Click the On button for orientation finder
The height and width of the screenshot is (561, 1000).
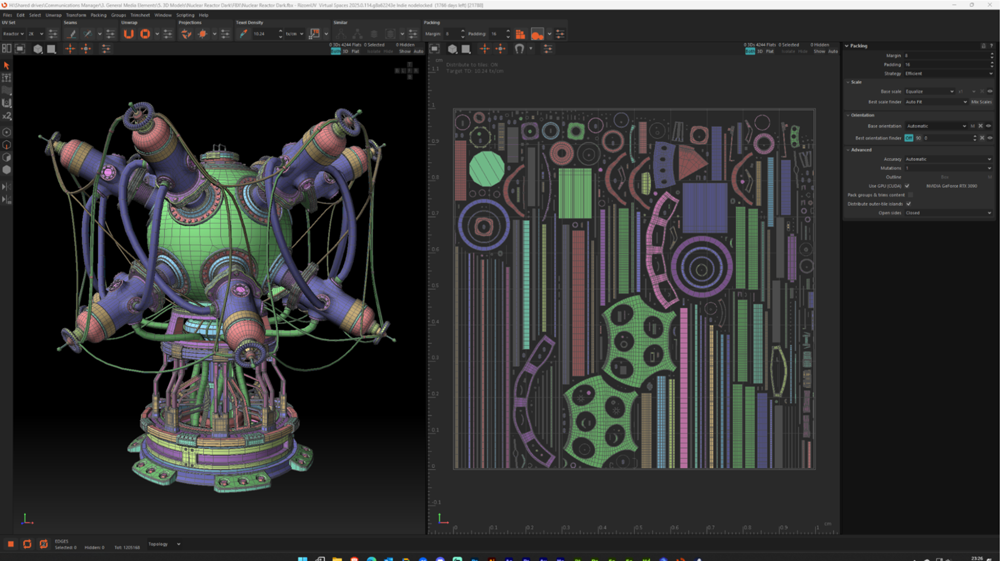(x=909, y=138)
